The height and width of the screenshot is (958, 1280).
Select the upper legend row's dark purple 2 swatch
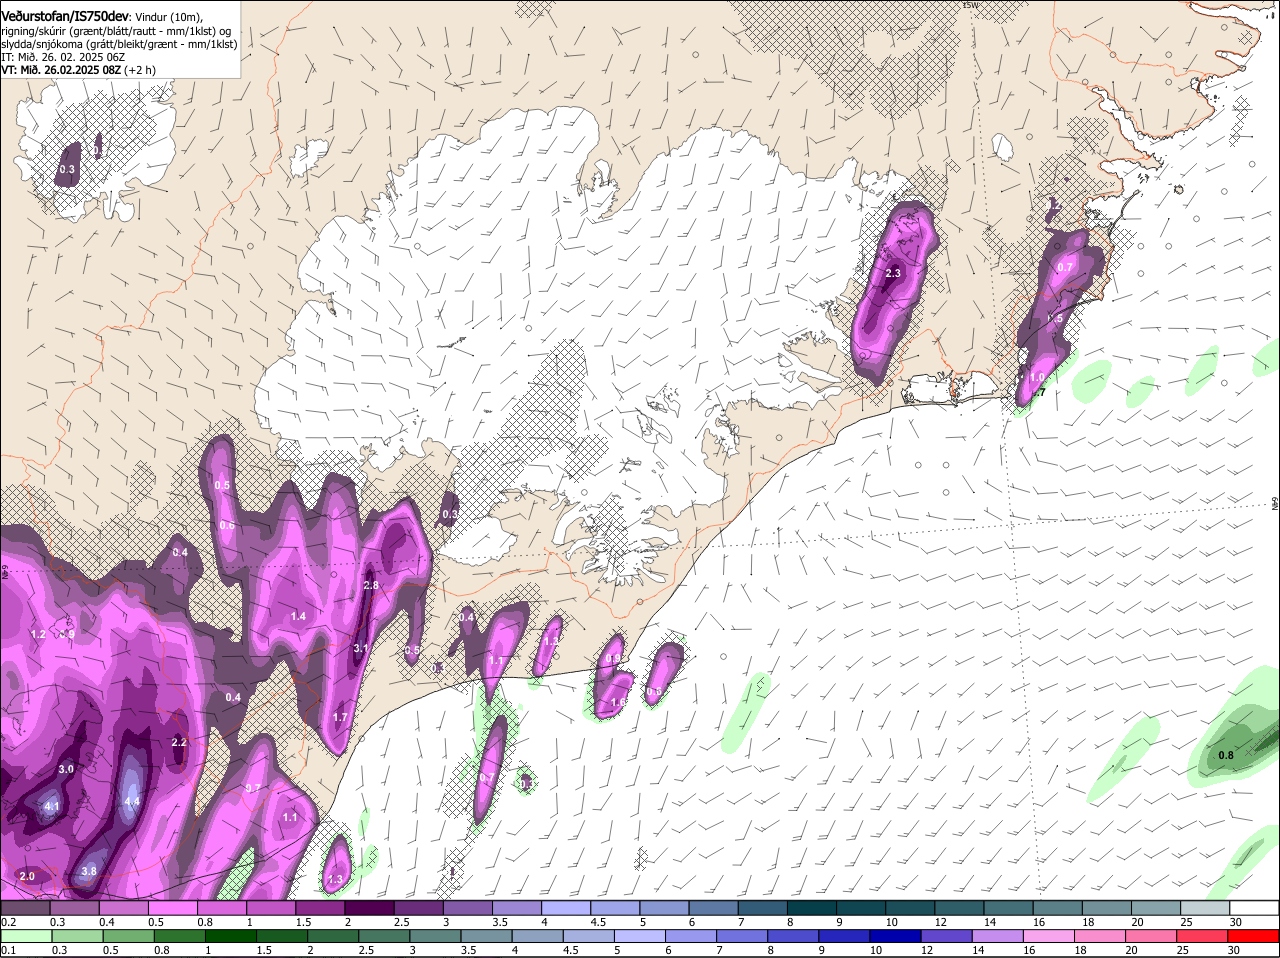click(x=369, y=908)
